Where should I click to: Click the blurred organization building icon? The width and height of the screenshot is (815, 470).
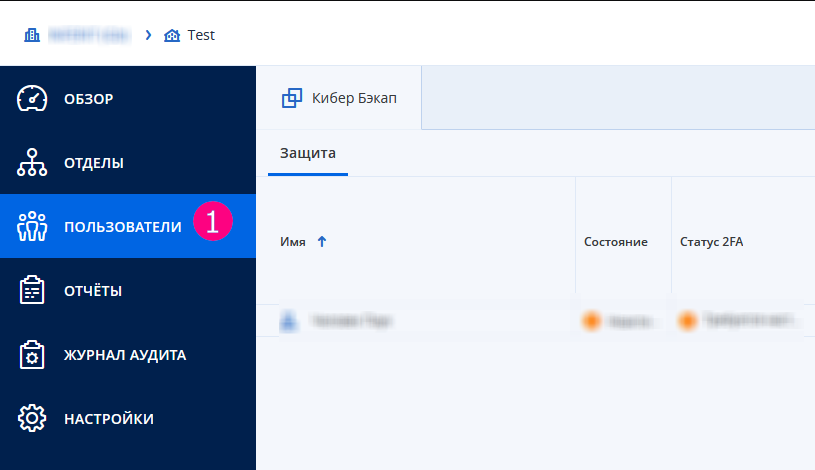32,35
